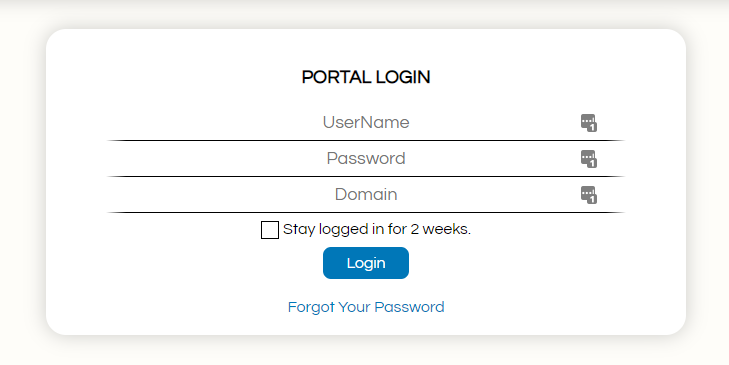This screenshot has width=729, height=365.
Task: Open the password manager icon in Password field
Action: tap(589, 159)
